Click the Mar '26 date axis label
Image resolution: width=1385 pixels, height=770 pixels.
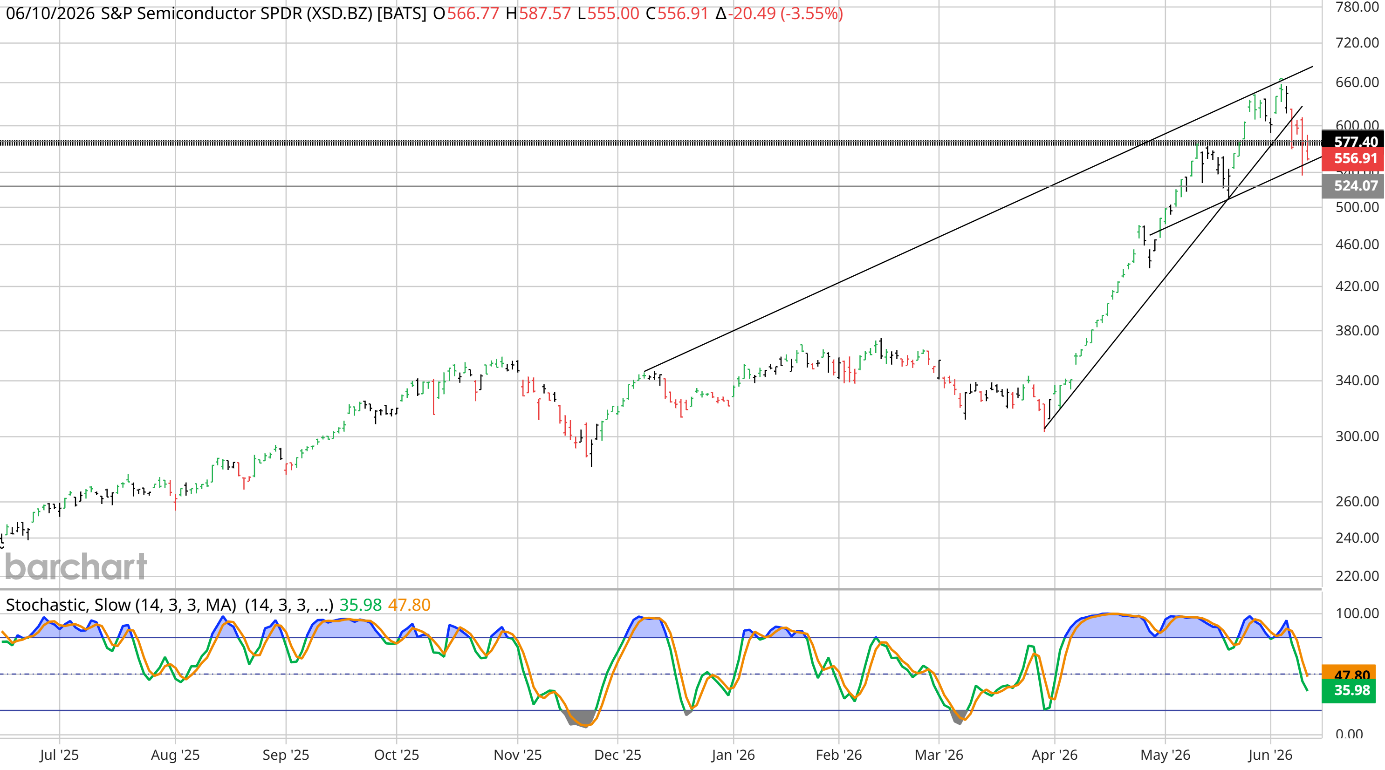pos(940,755)
